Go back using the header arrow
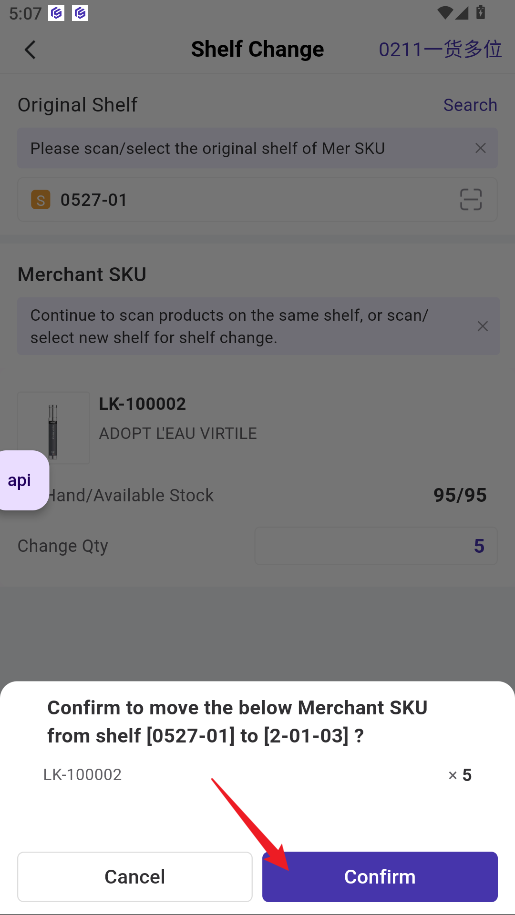Screen dimensions: 515x915 pyautogui.click(x=30, y=50)
